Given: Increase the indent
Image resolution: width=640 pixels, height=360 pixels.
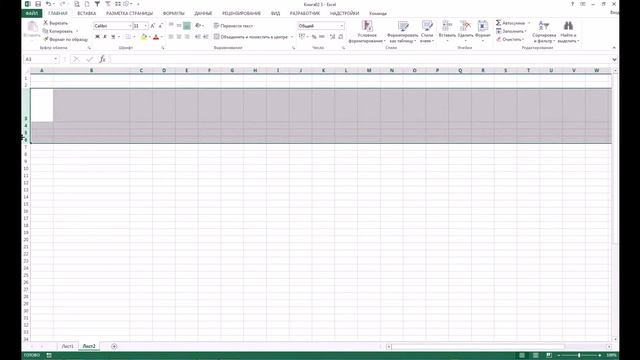Looking at the screenshot, I should coord(206,37).
